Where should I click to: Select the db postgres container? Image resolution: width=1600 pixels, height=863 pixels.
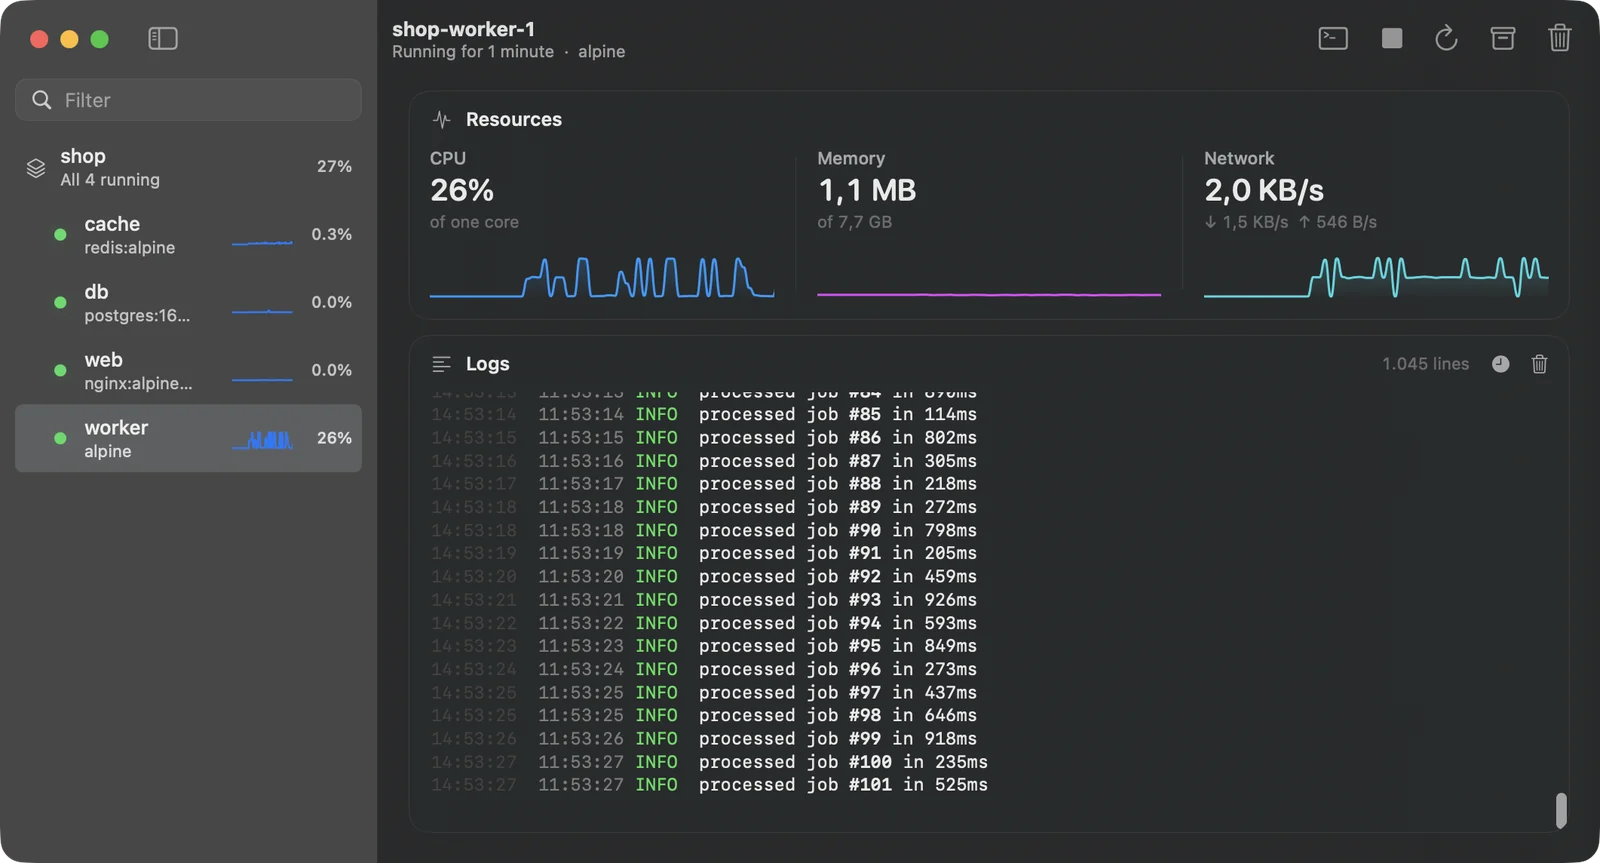188,302
